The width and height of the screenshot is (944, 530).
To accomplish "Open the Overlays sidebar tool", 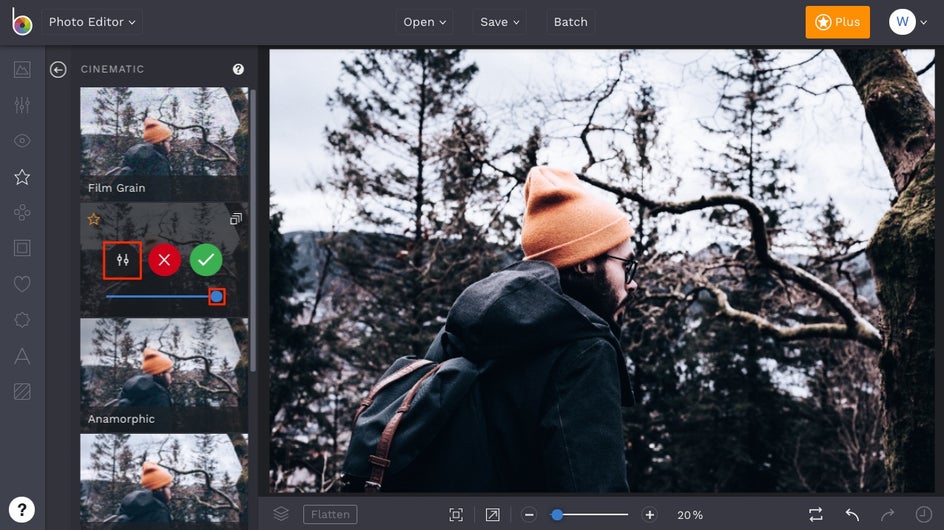I will pos(22,320).
